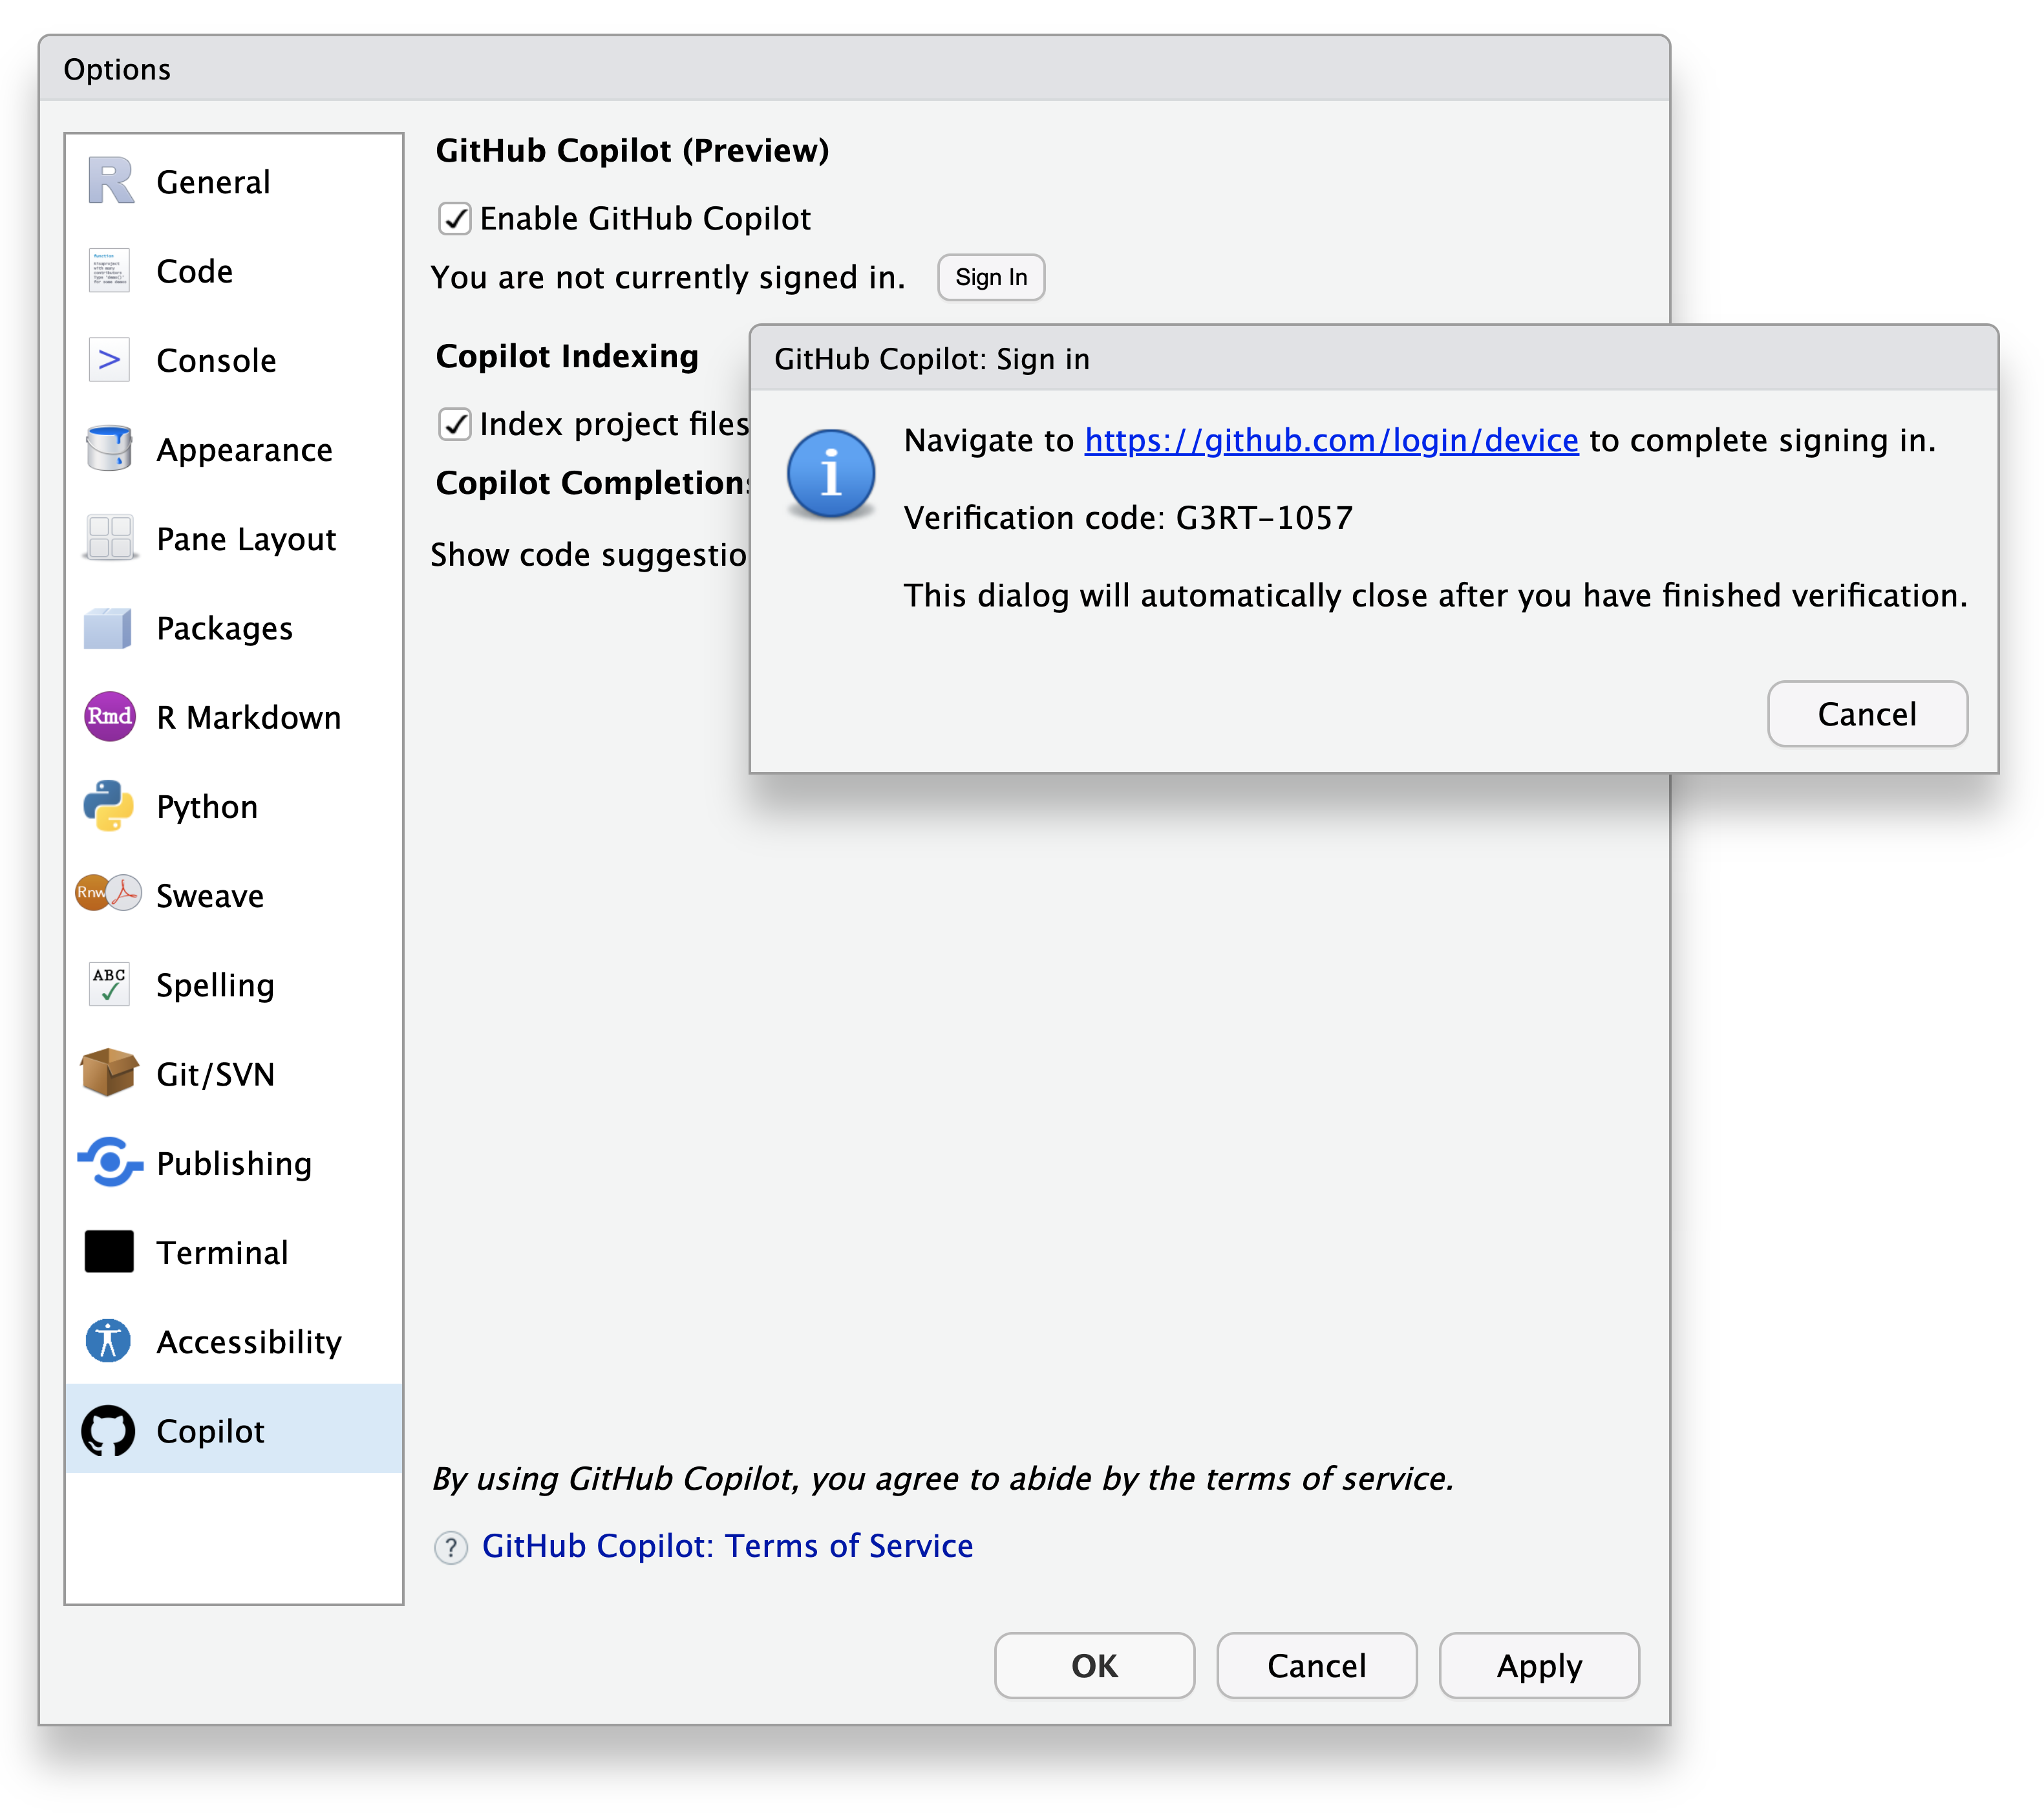
Task: Select the Accessibility figure icon
Action: click(109, 1341)
